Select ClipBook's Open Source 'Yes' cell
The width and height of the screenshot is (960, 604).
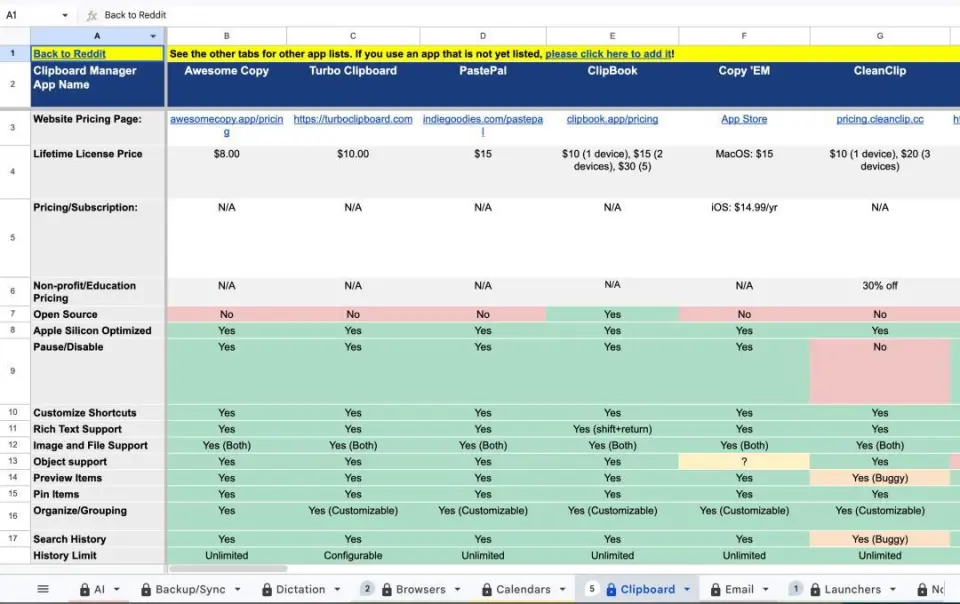(612, 314)
